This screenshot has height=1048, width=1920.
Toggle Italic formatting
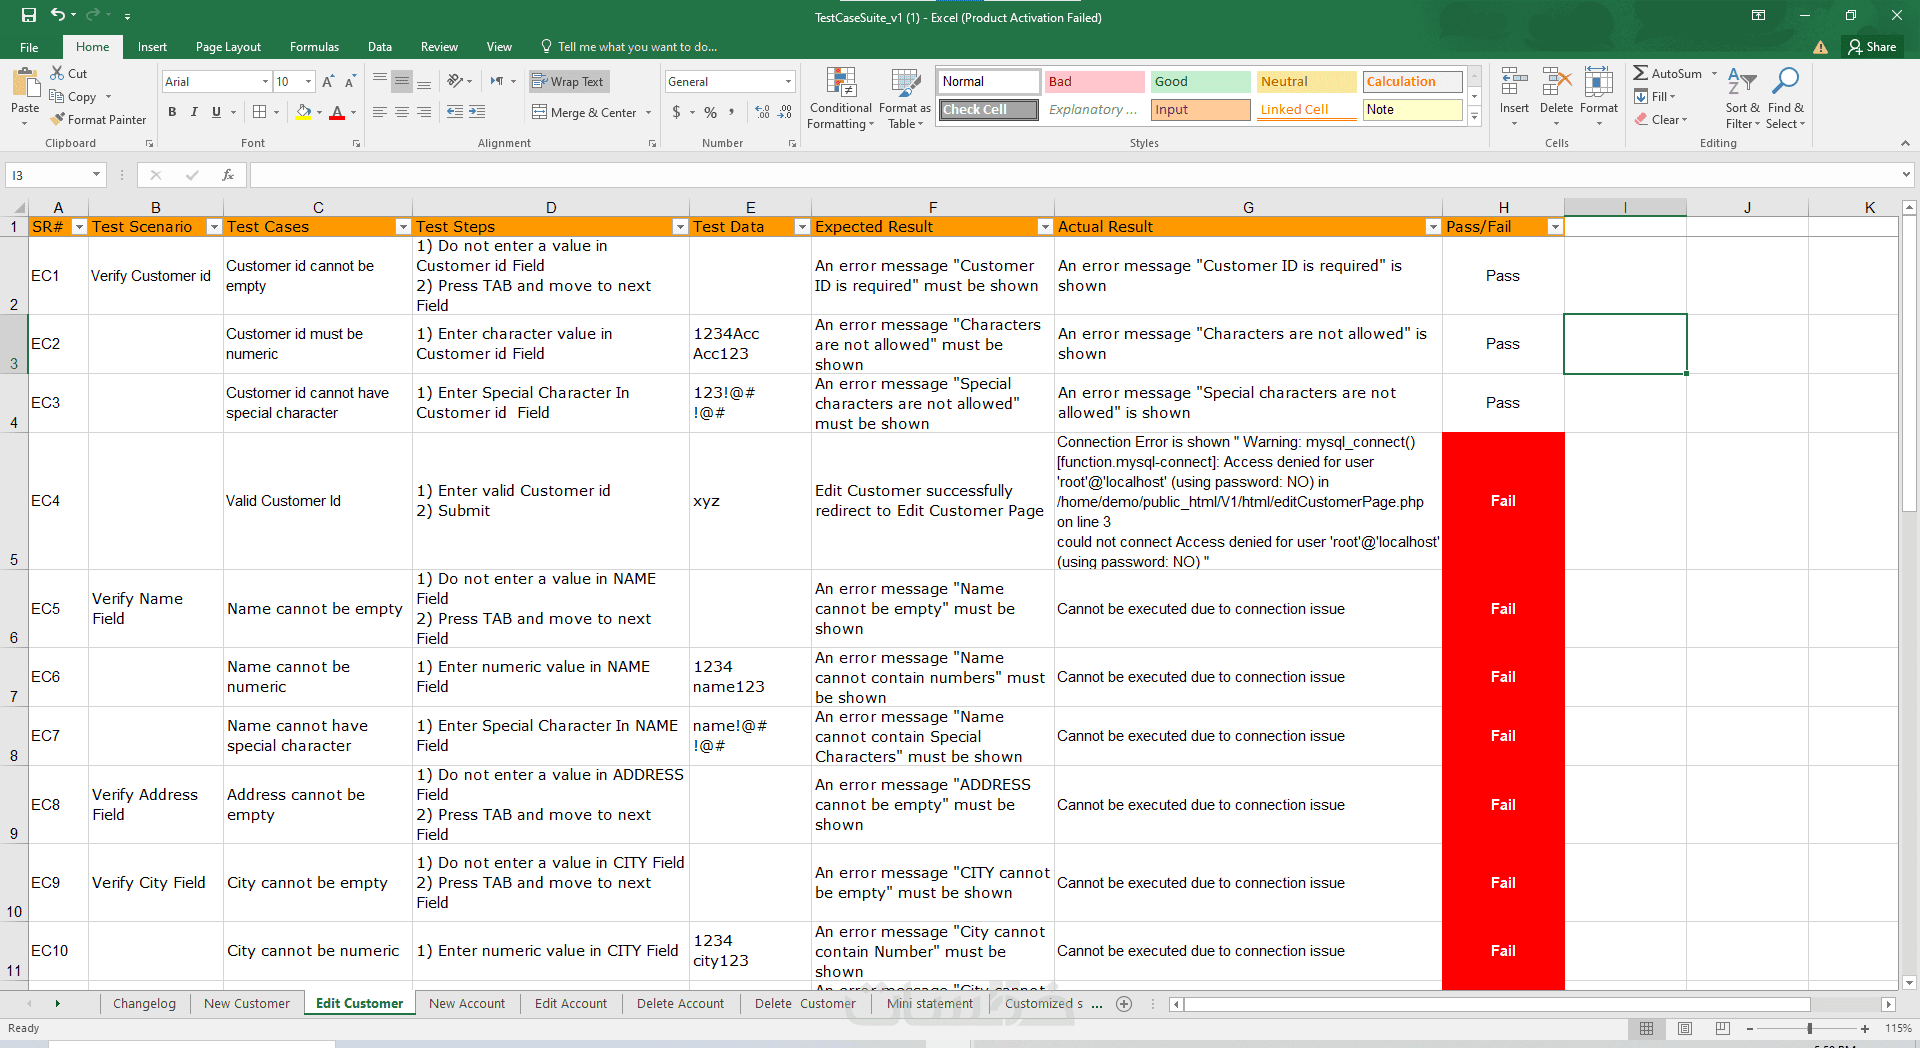point(194,112)
